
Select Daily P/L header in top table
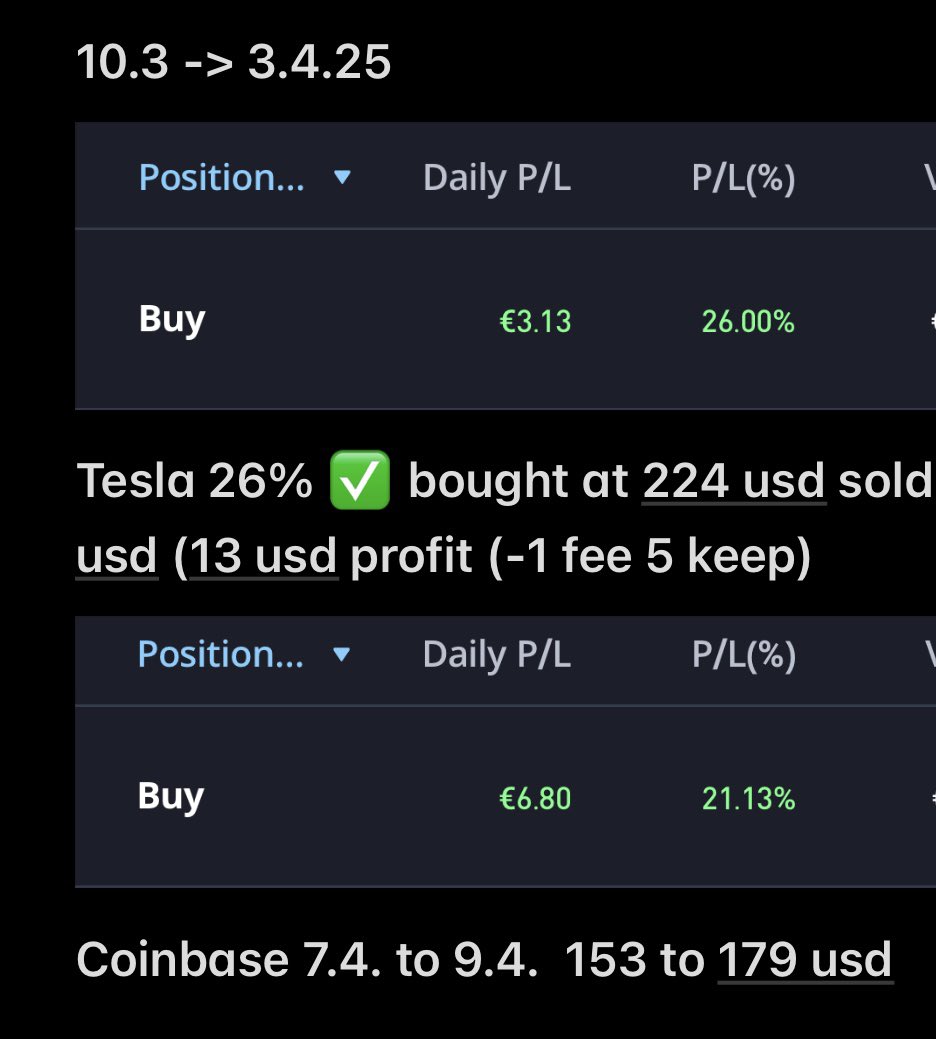[x=497, y=178]
